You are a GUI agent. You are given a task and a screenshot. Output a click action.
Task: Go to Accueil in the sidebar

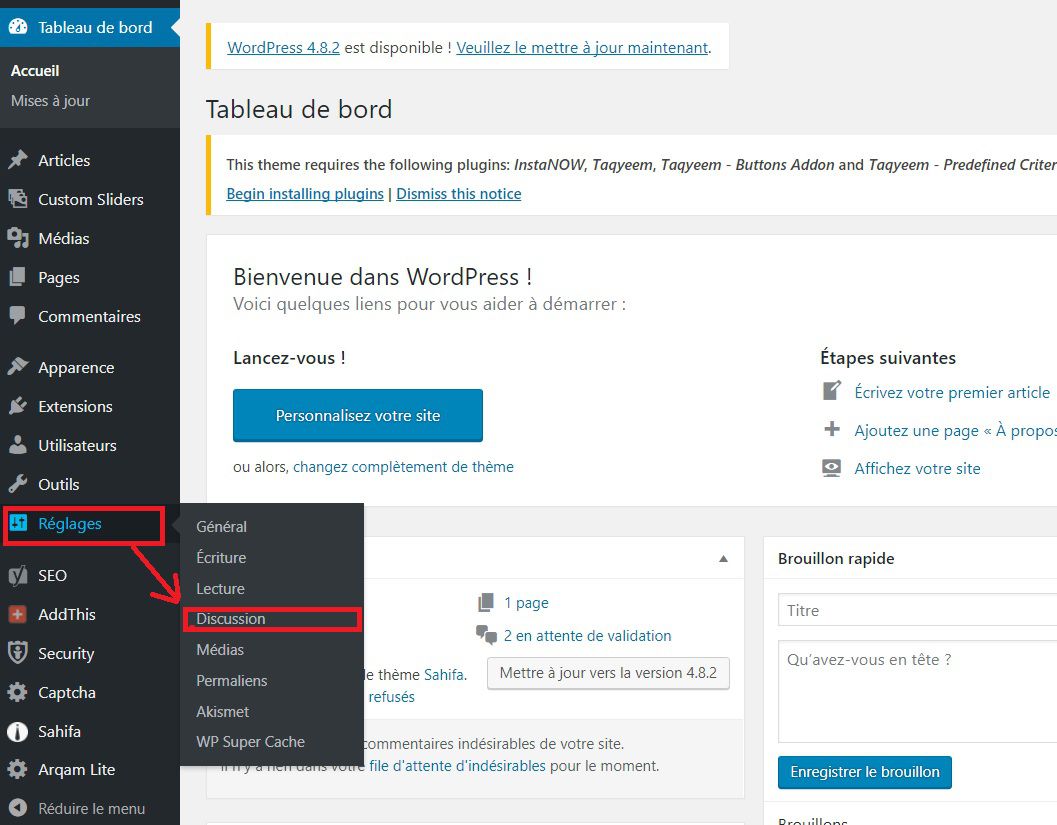tap(35, 71)
